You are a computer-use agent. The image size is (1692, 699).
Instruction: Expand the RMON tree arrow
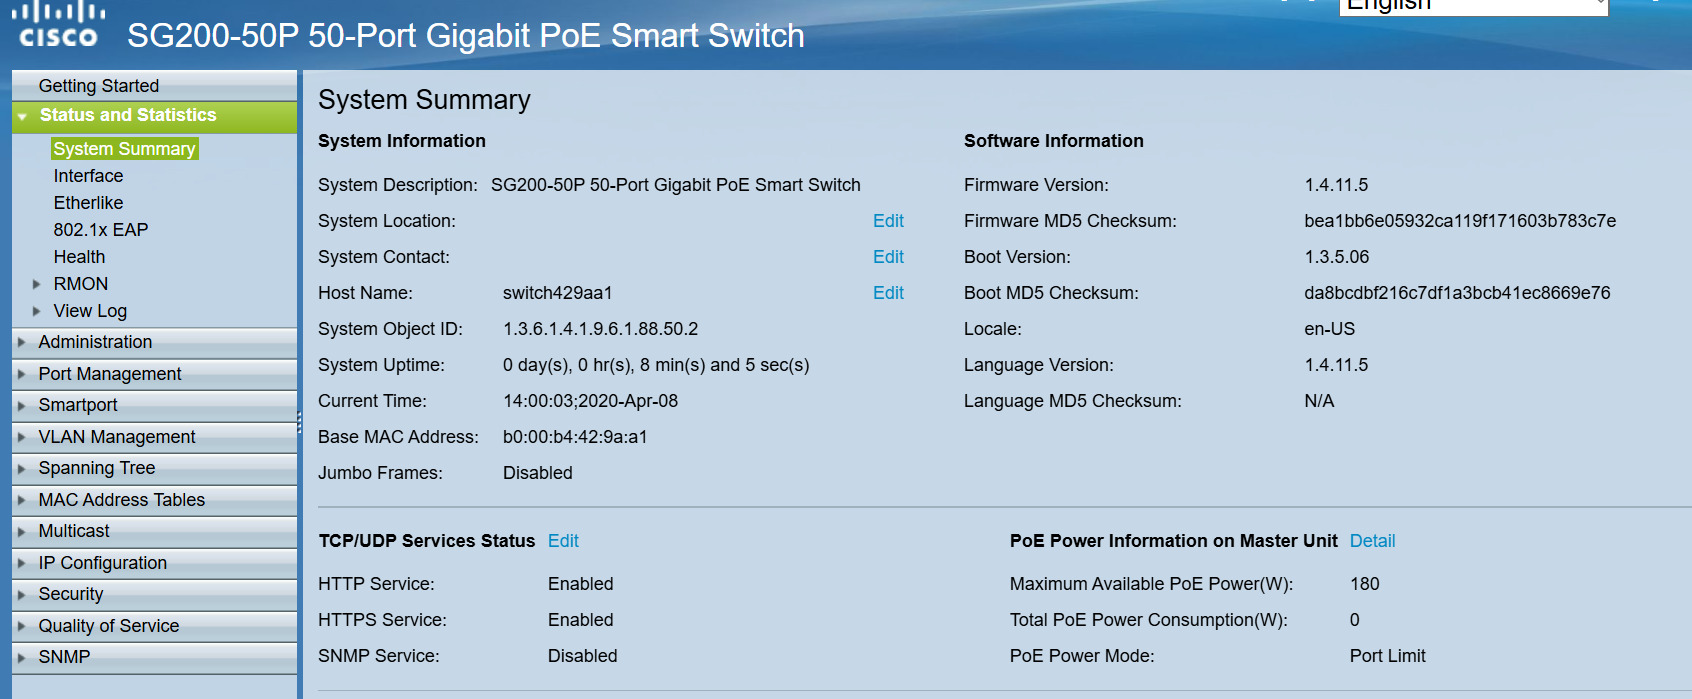[x=37, y=284]
